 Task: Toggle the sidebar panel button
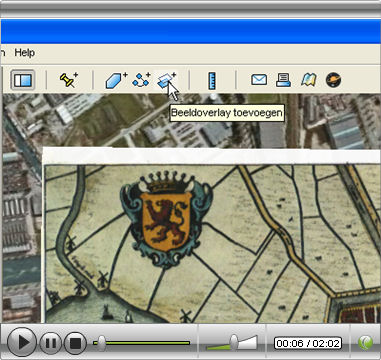[x=23, y=80]
